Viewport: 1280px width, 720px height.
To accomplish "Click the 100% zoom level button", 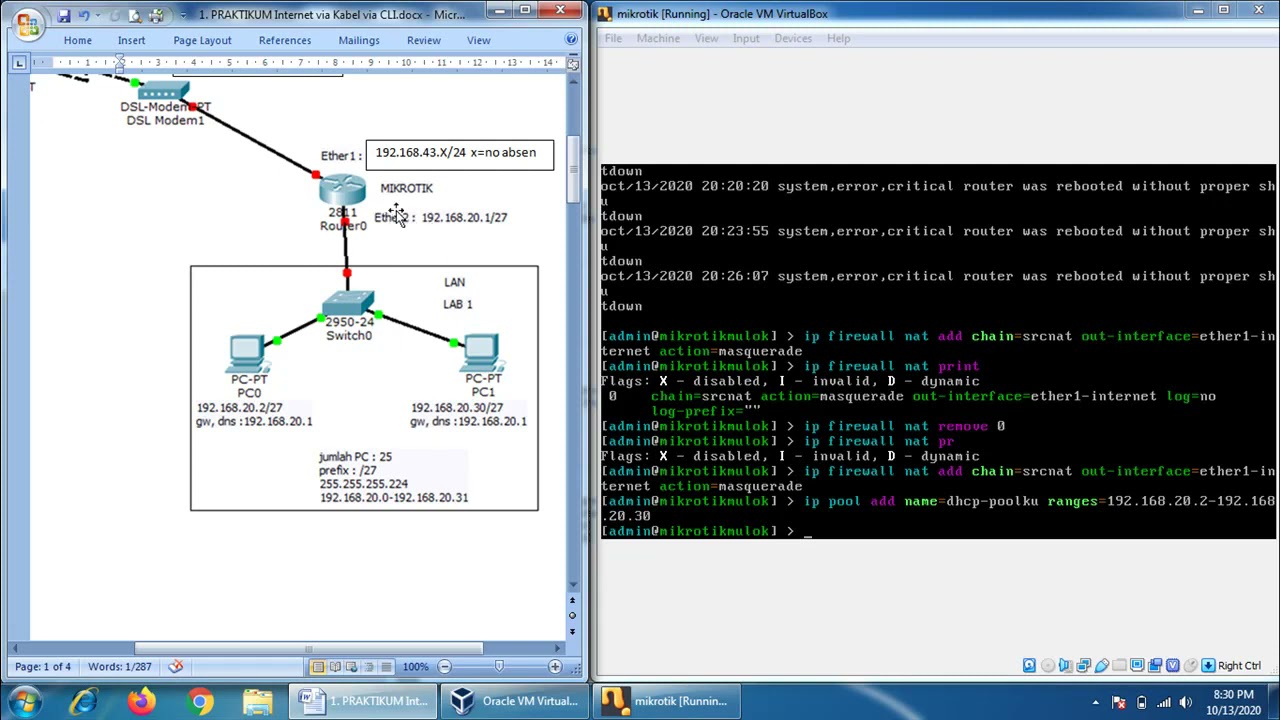I will 415,667.
